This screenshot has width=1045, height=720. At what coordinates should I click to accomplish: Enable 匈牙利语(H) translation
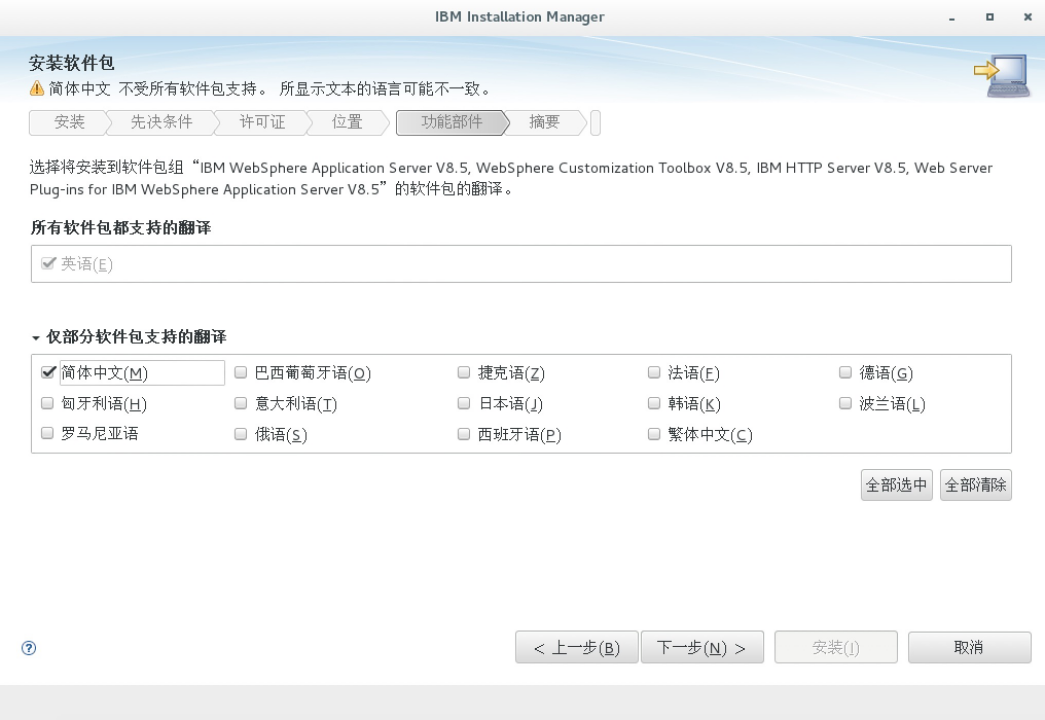[47, 403]
